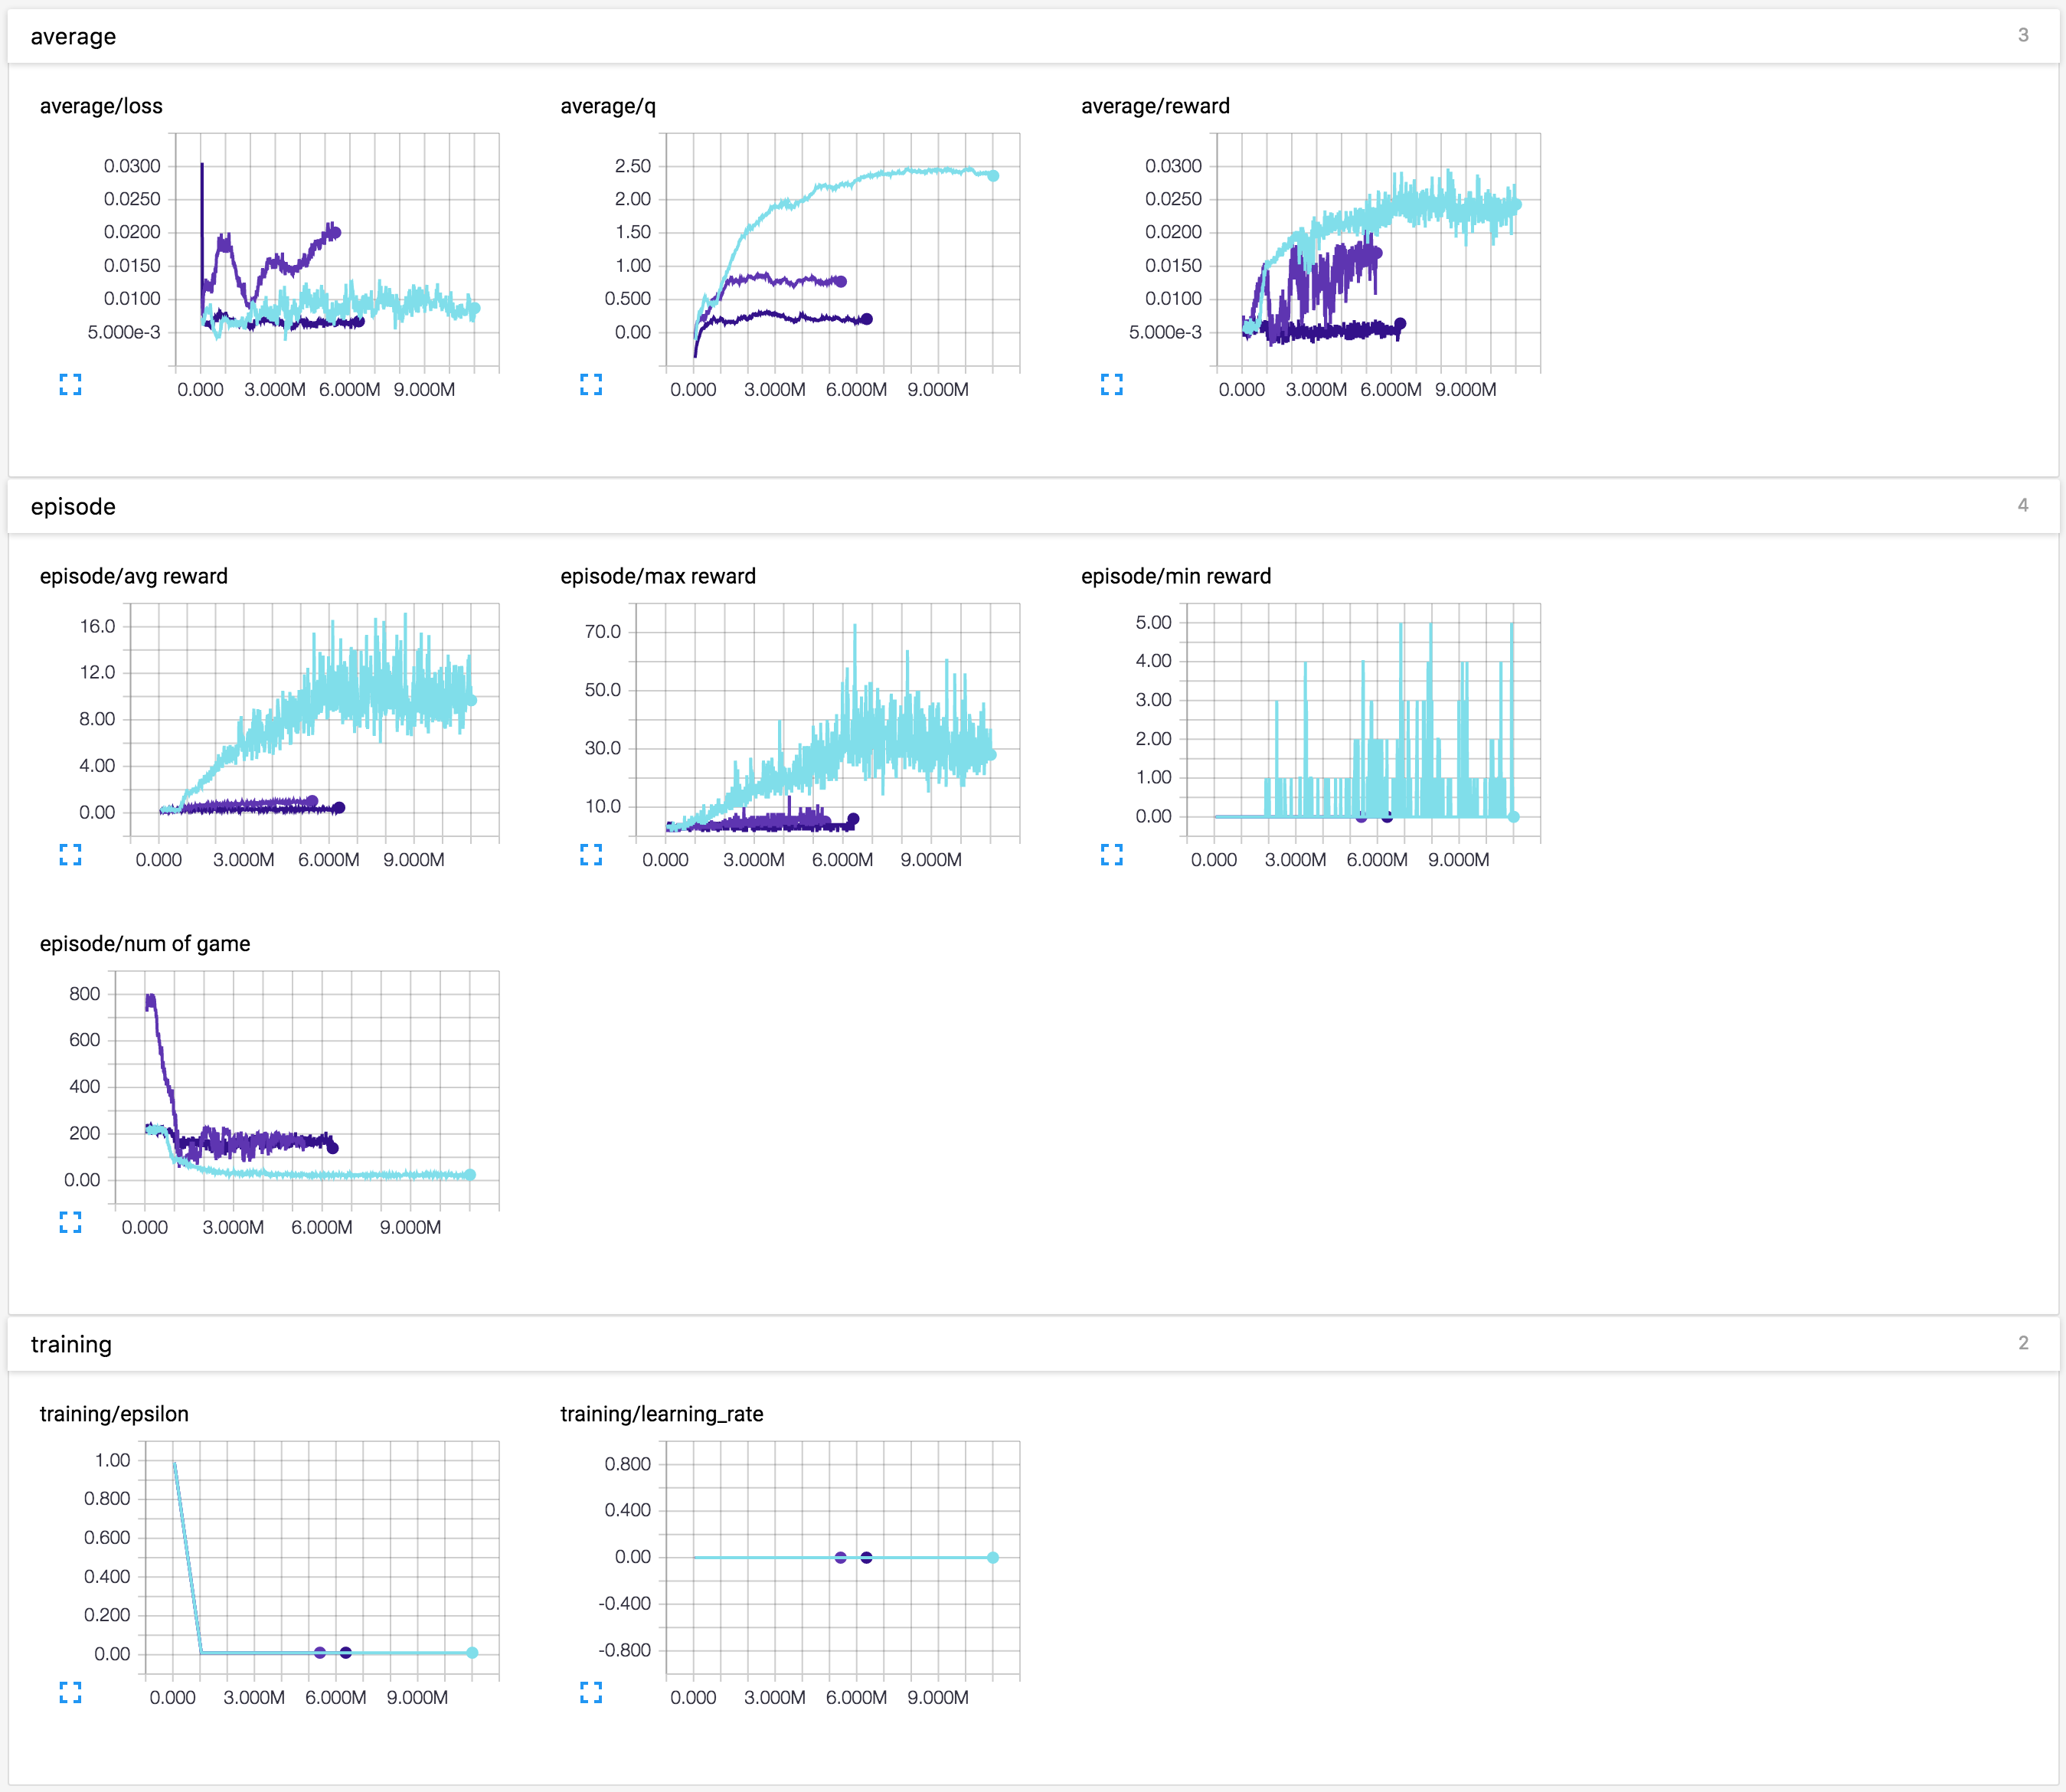Expand the episode/avg reward chart
2066x1792 pixels.
click(70, 854)
